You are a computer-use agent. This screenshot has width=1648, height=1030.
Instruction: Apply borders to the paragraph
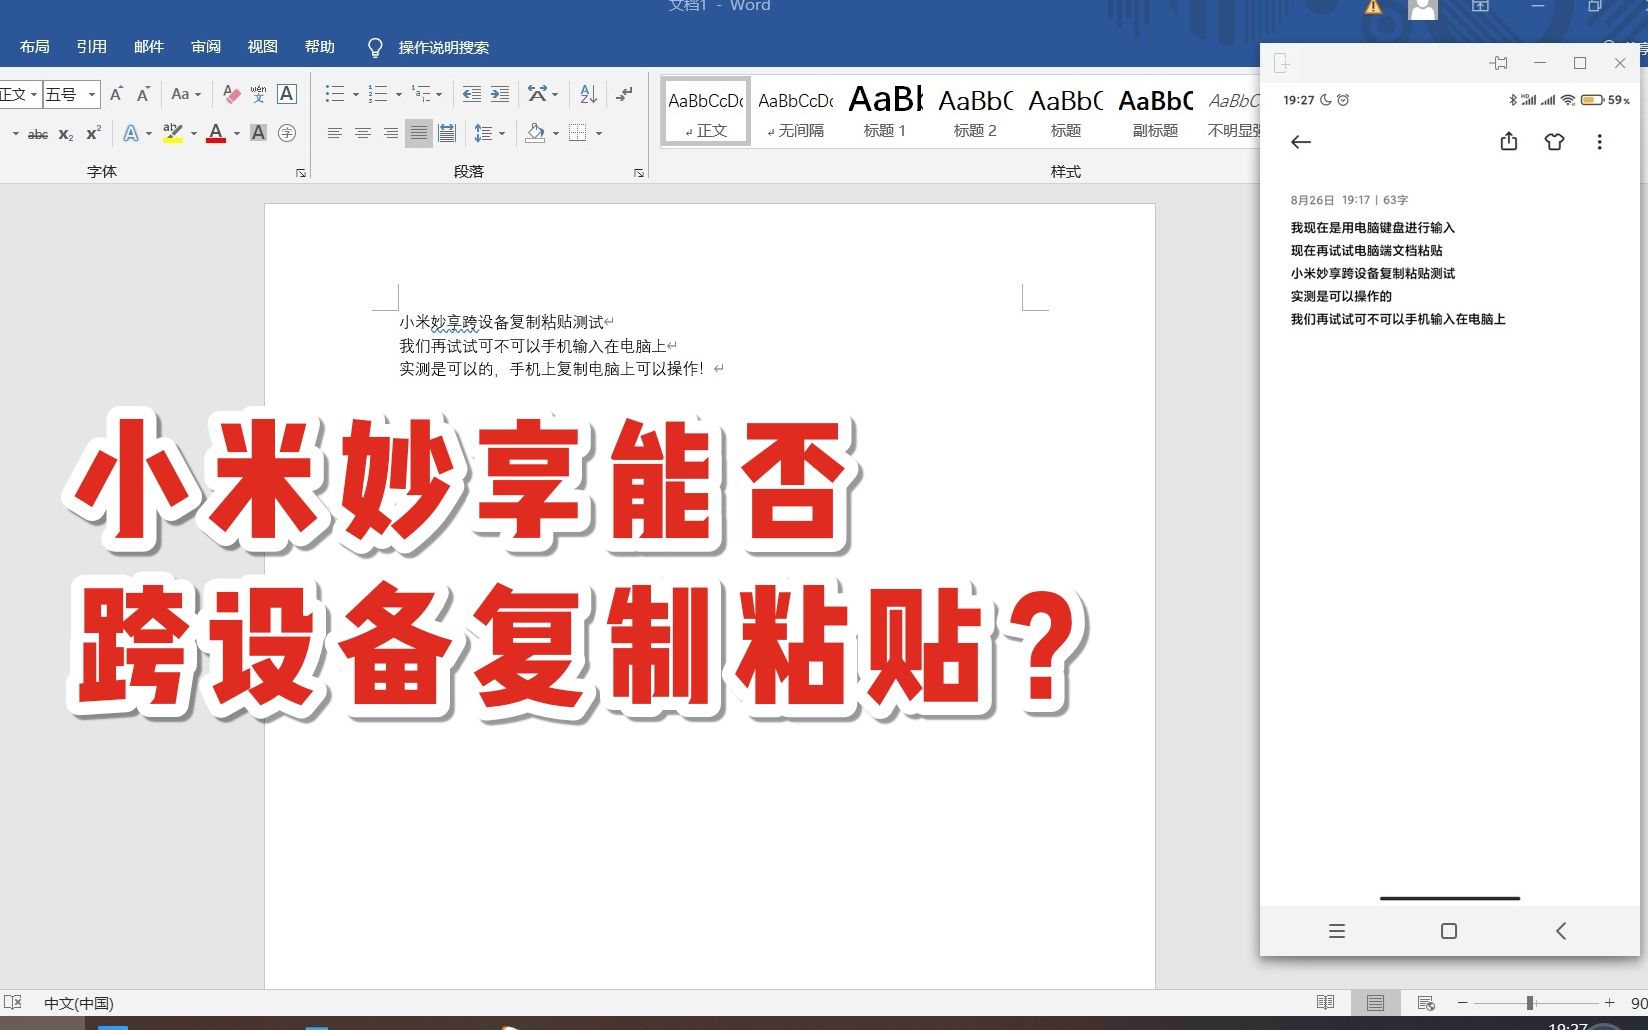point(578,133)
